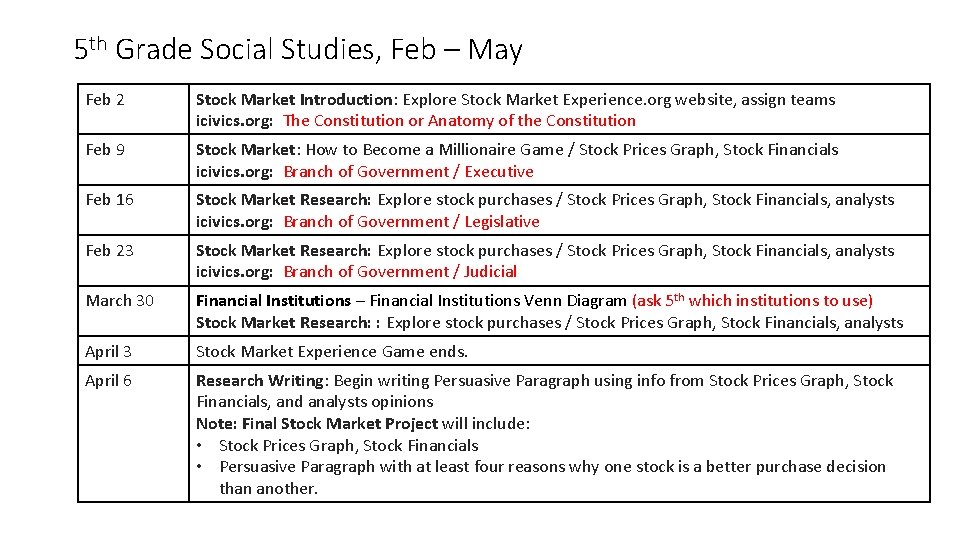Screen dimensions: 960x540
Task: Click 'Stock Market Experience Game ends.' text
Action: (332, 351)
